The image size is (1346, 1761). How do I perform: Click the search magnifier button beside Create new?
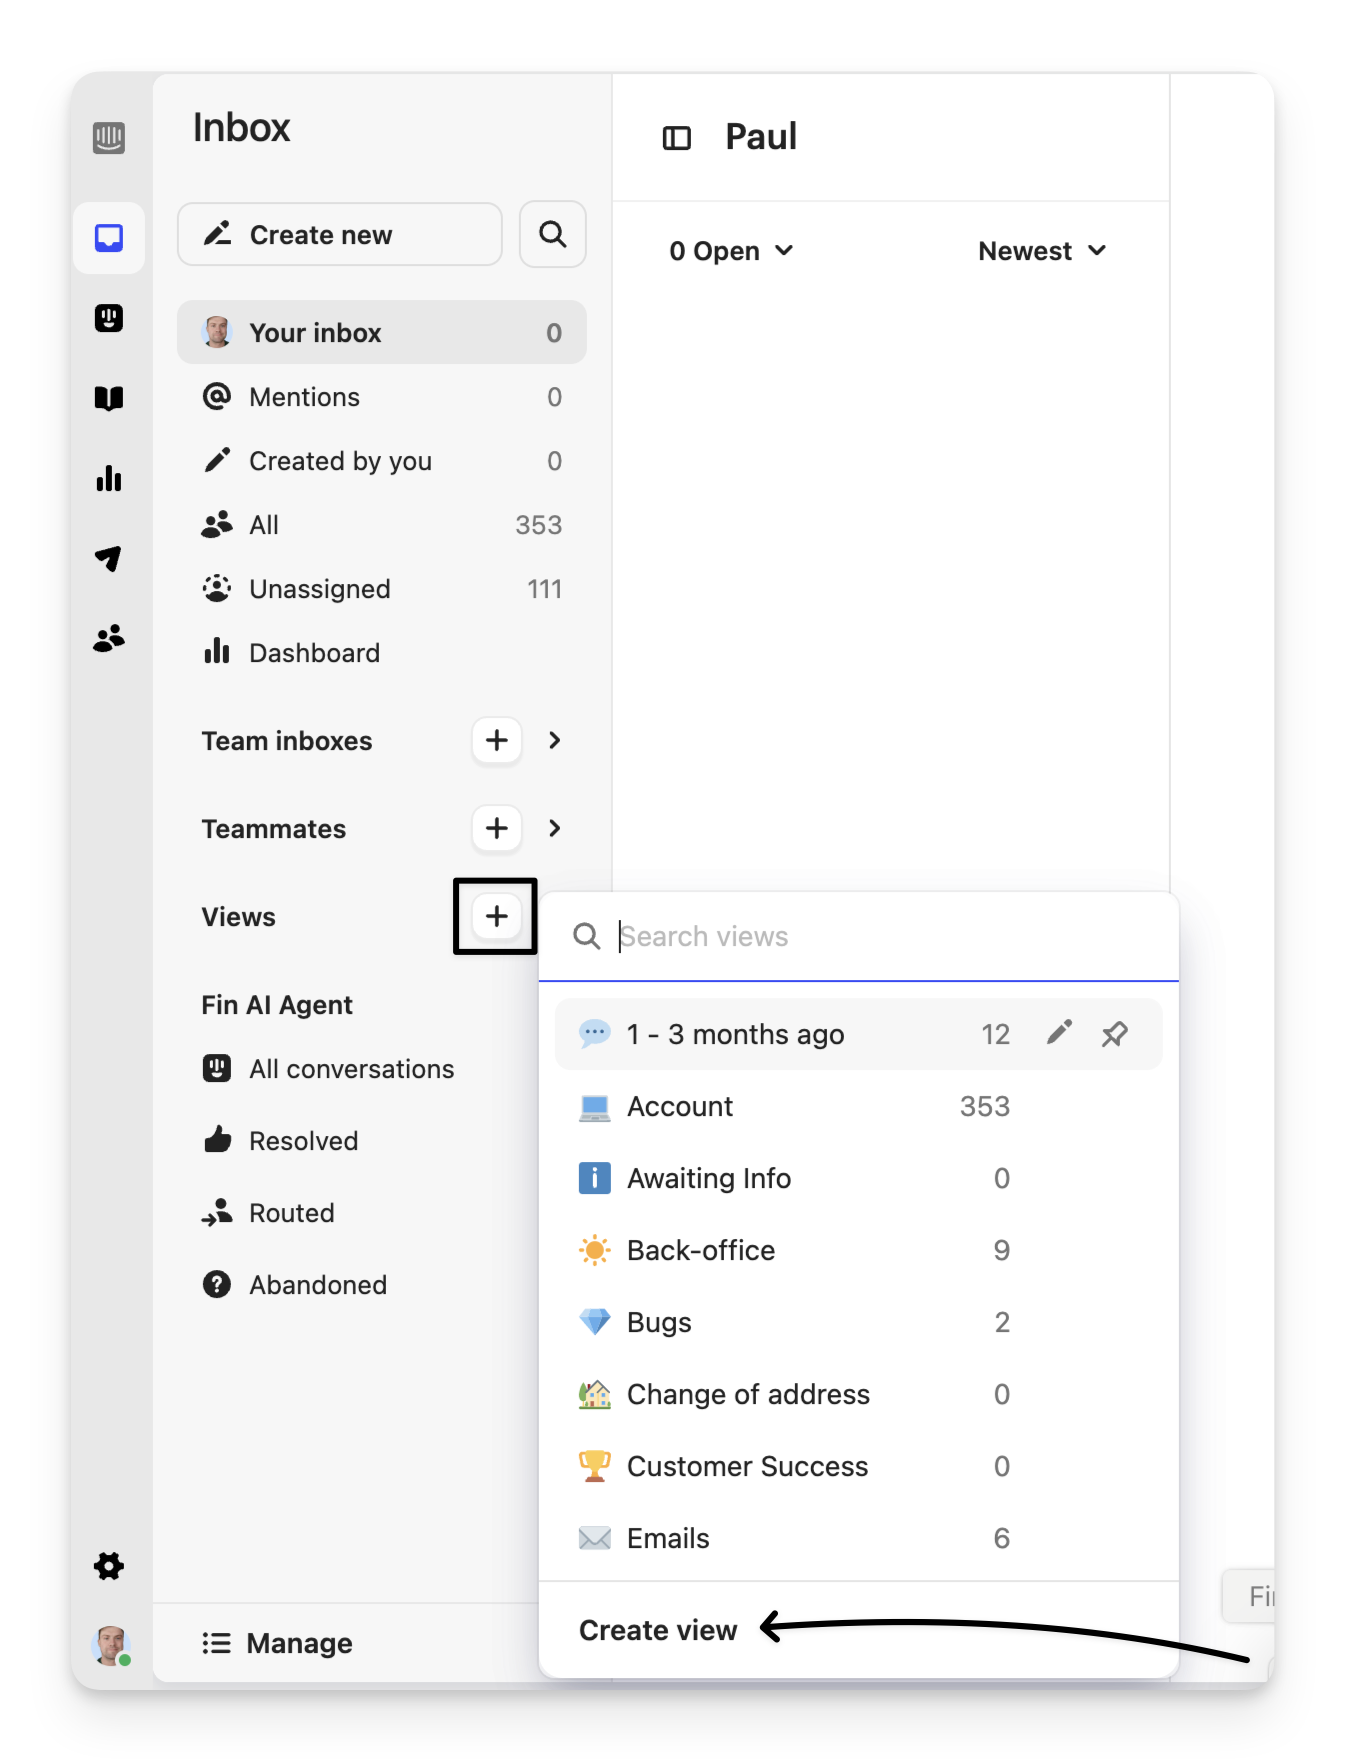point(552,235)
